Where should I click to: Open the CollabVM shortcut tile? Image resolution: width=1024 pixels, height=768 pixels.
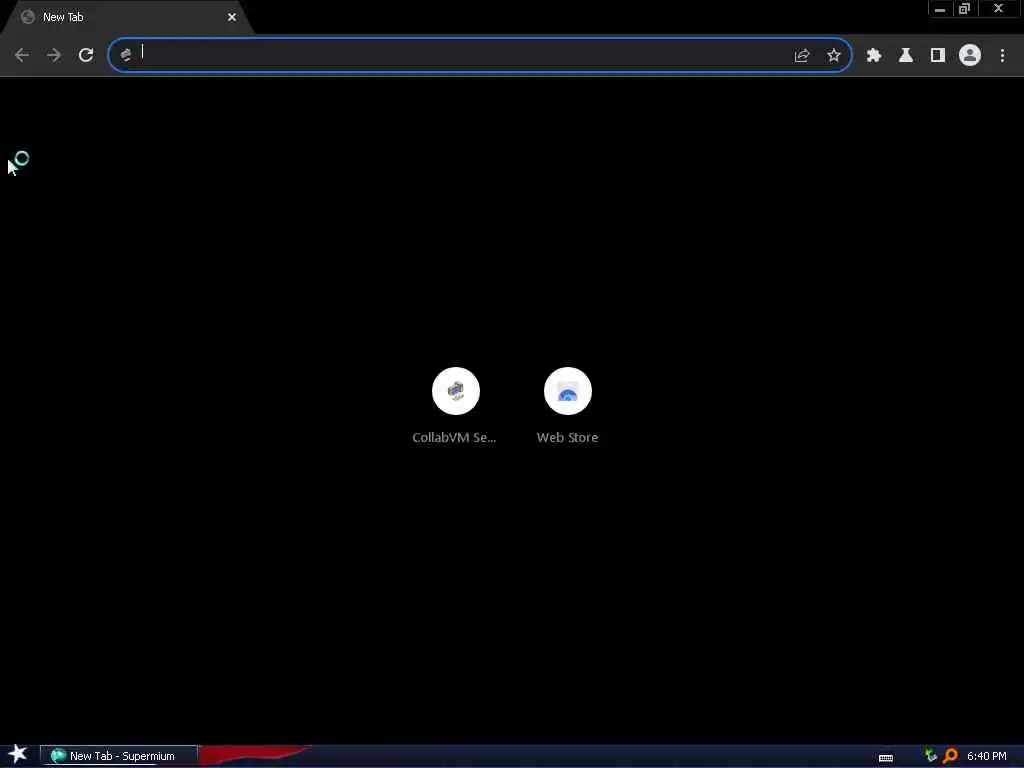tap(456, 391)
